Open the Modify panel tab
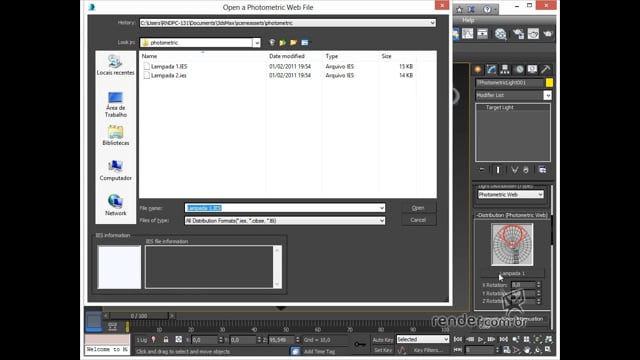The width and height of the screenshot is (640, 360). 491,69
